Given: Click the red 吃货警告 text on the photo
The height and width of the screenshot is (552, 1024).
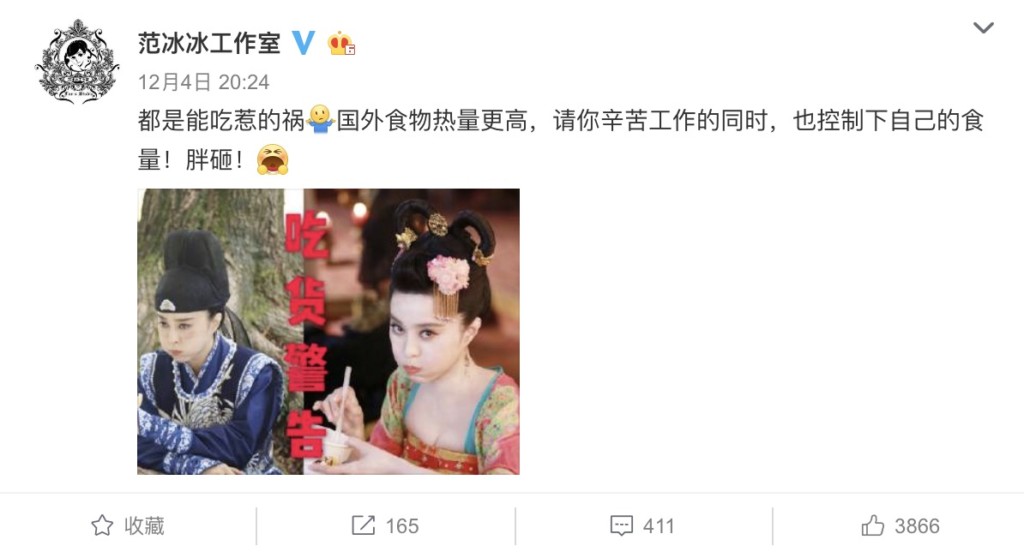Looking at the screenshot, I should click(306, 336).
